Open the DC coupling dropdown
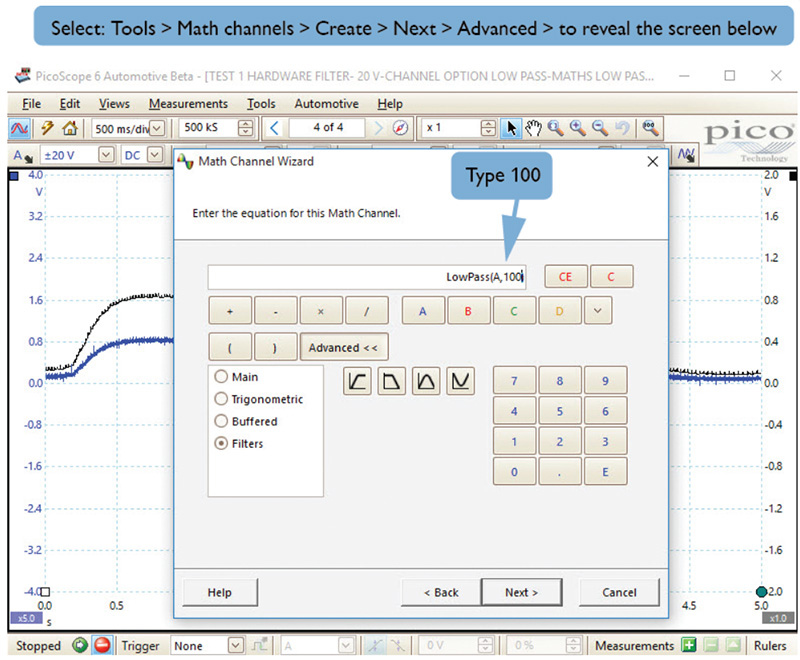This screenshot has width=800, height=660. [155, 155]
